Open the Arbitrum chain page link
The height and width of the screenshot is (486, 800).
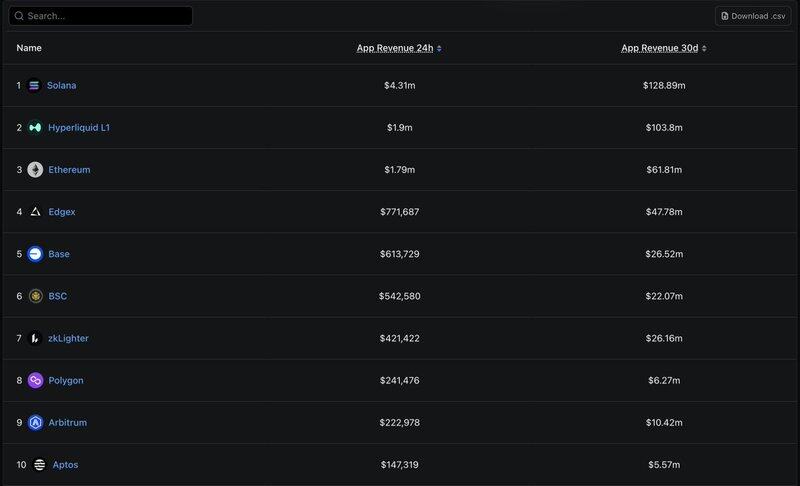pos(67,422)
